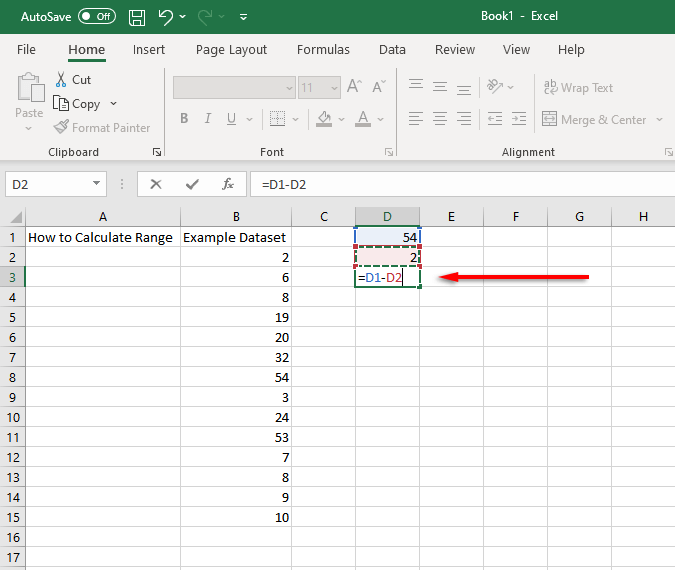Confirm formula with the Enter checkmark

coord(192,184)
